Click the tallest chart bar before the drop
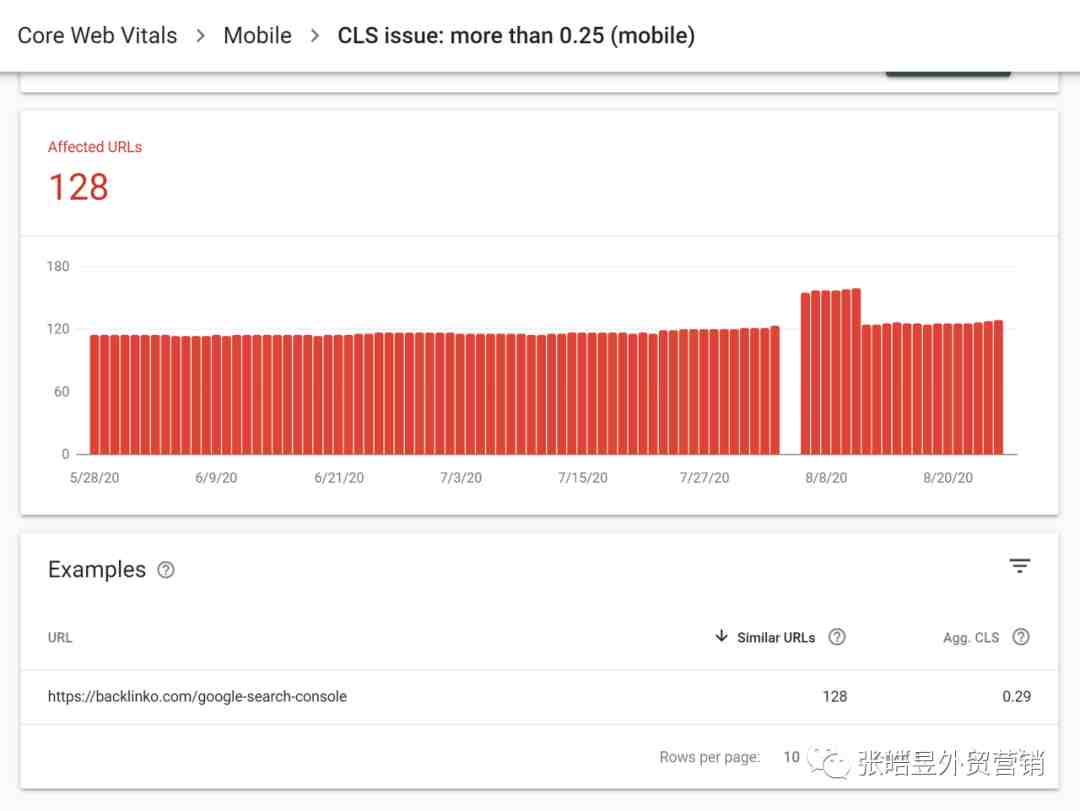Screen dimensions: 1080x811 [856, 371]
